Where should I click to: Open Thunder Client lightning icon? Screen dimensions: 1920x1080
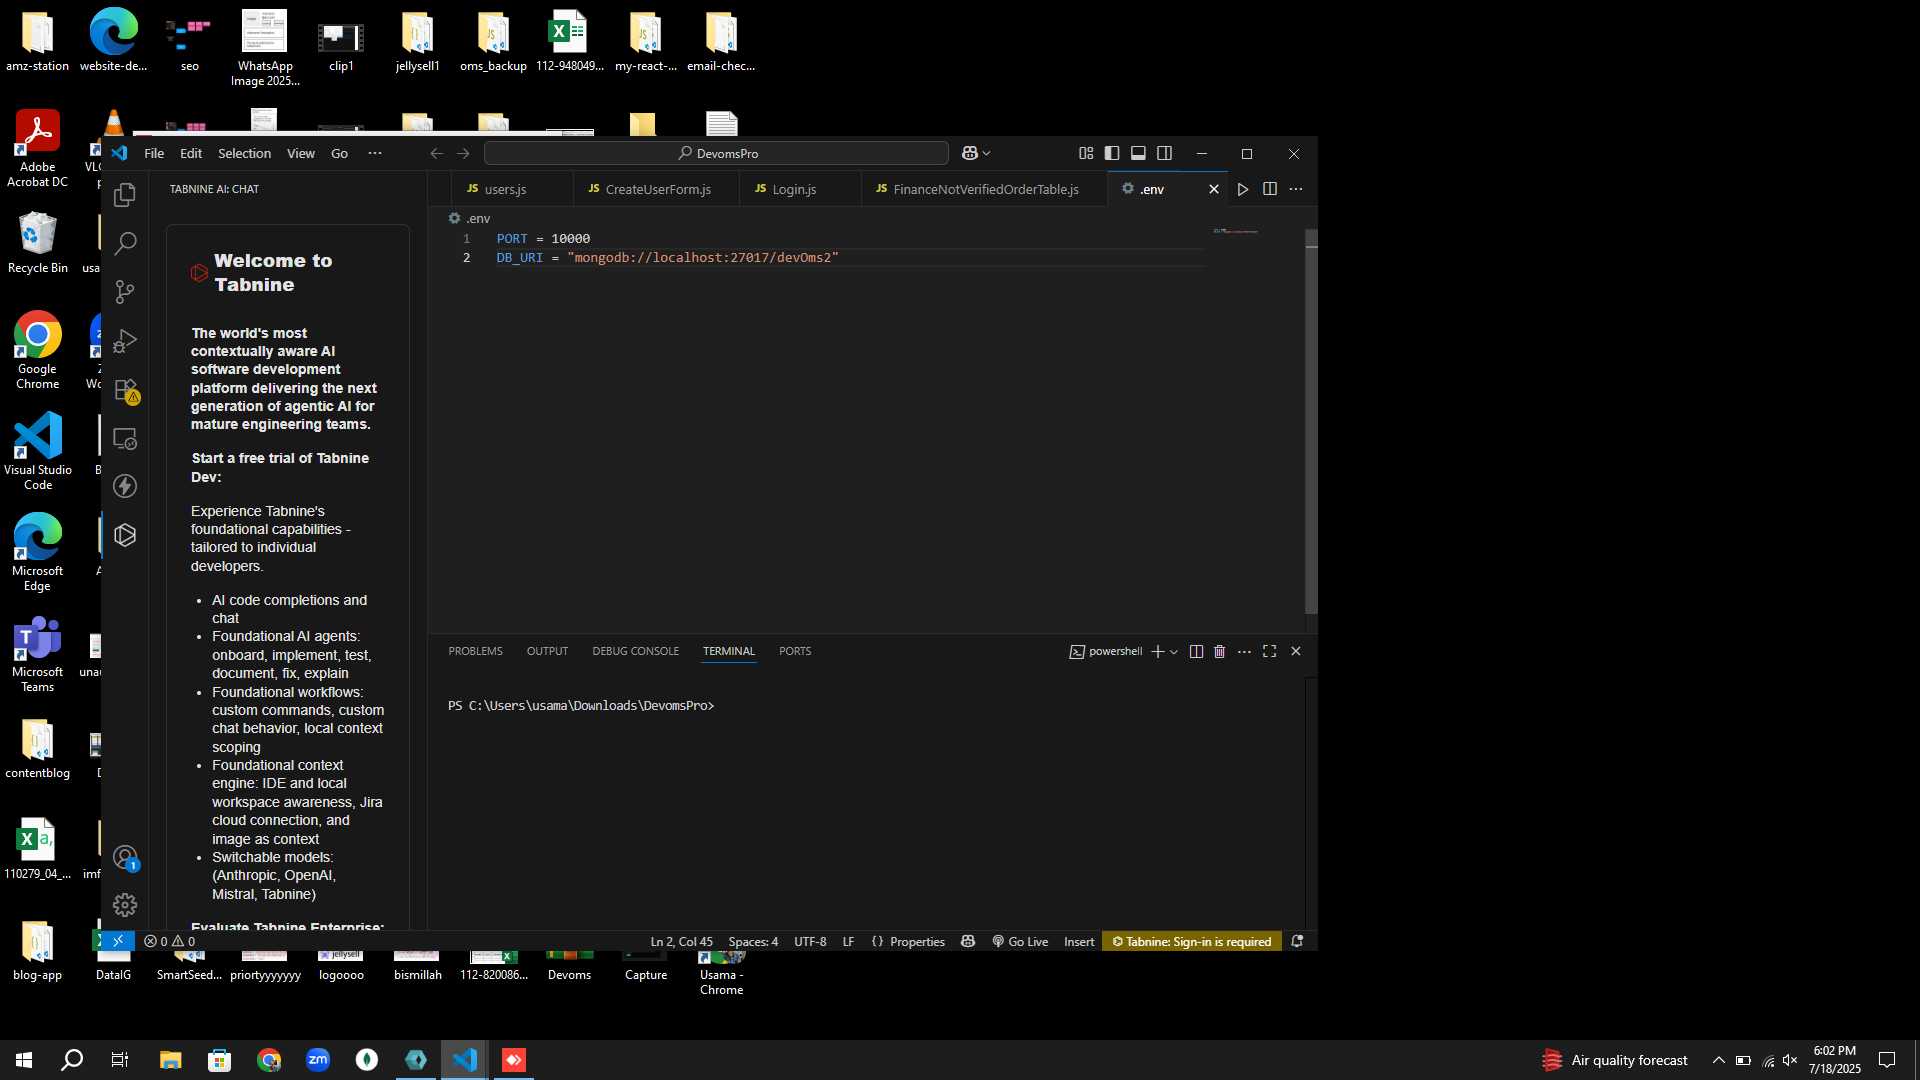click(x=125, y=486)
